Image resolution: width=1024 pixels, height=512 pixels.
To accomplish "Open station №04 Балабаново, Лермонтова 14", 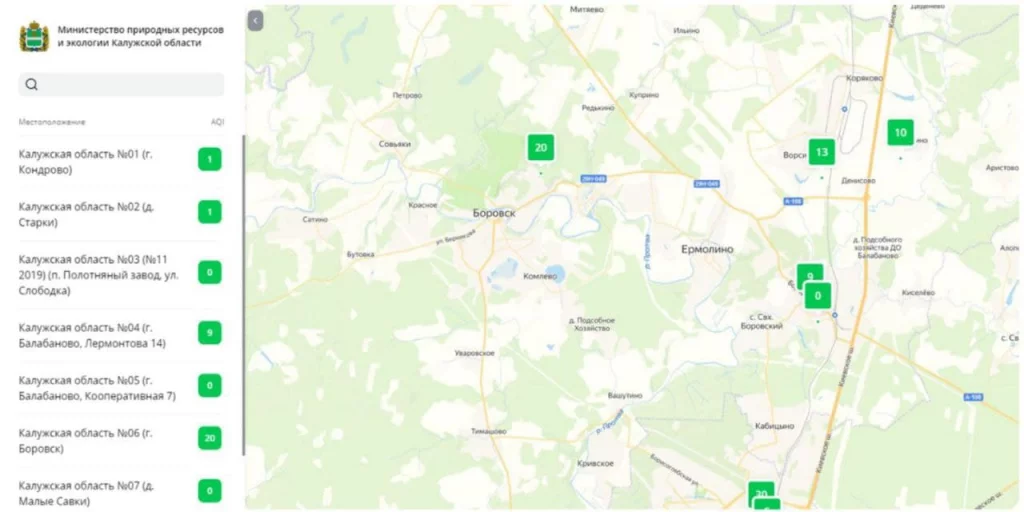I will pos(121,335).
